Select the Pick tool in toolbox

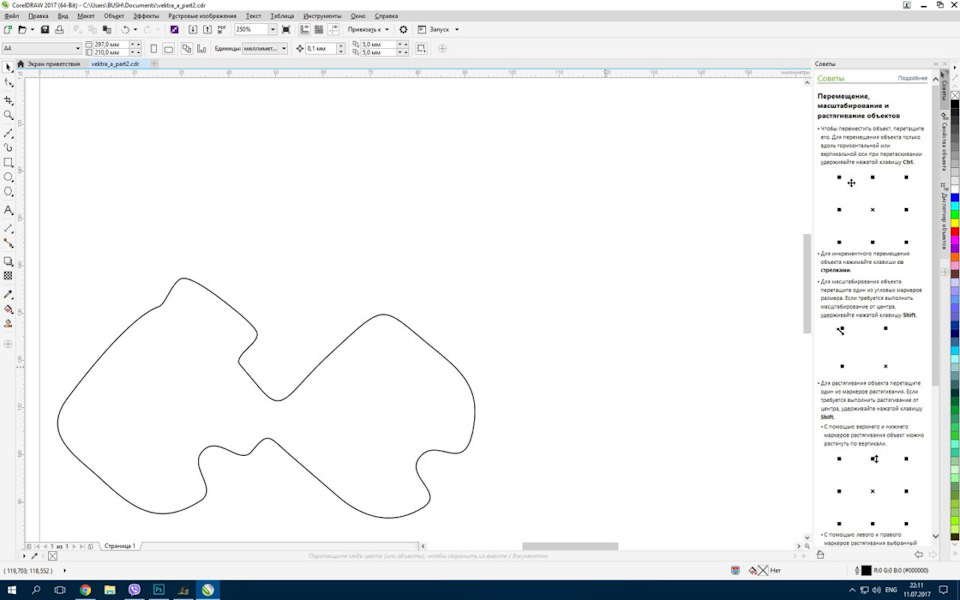click(8, 67)
